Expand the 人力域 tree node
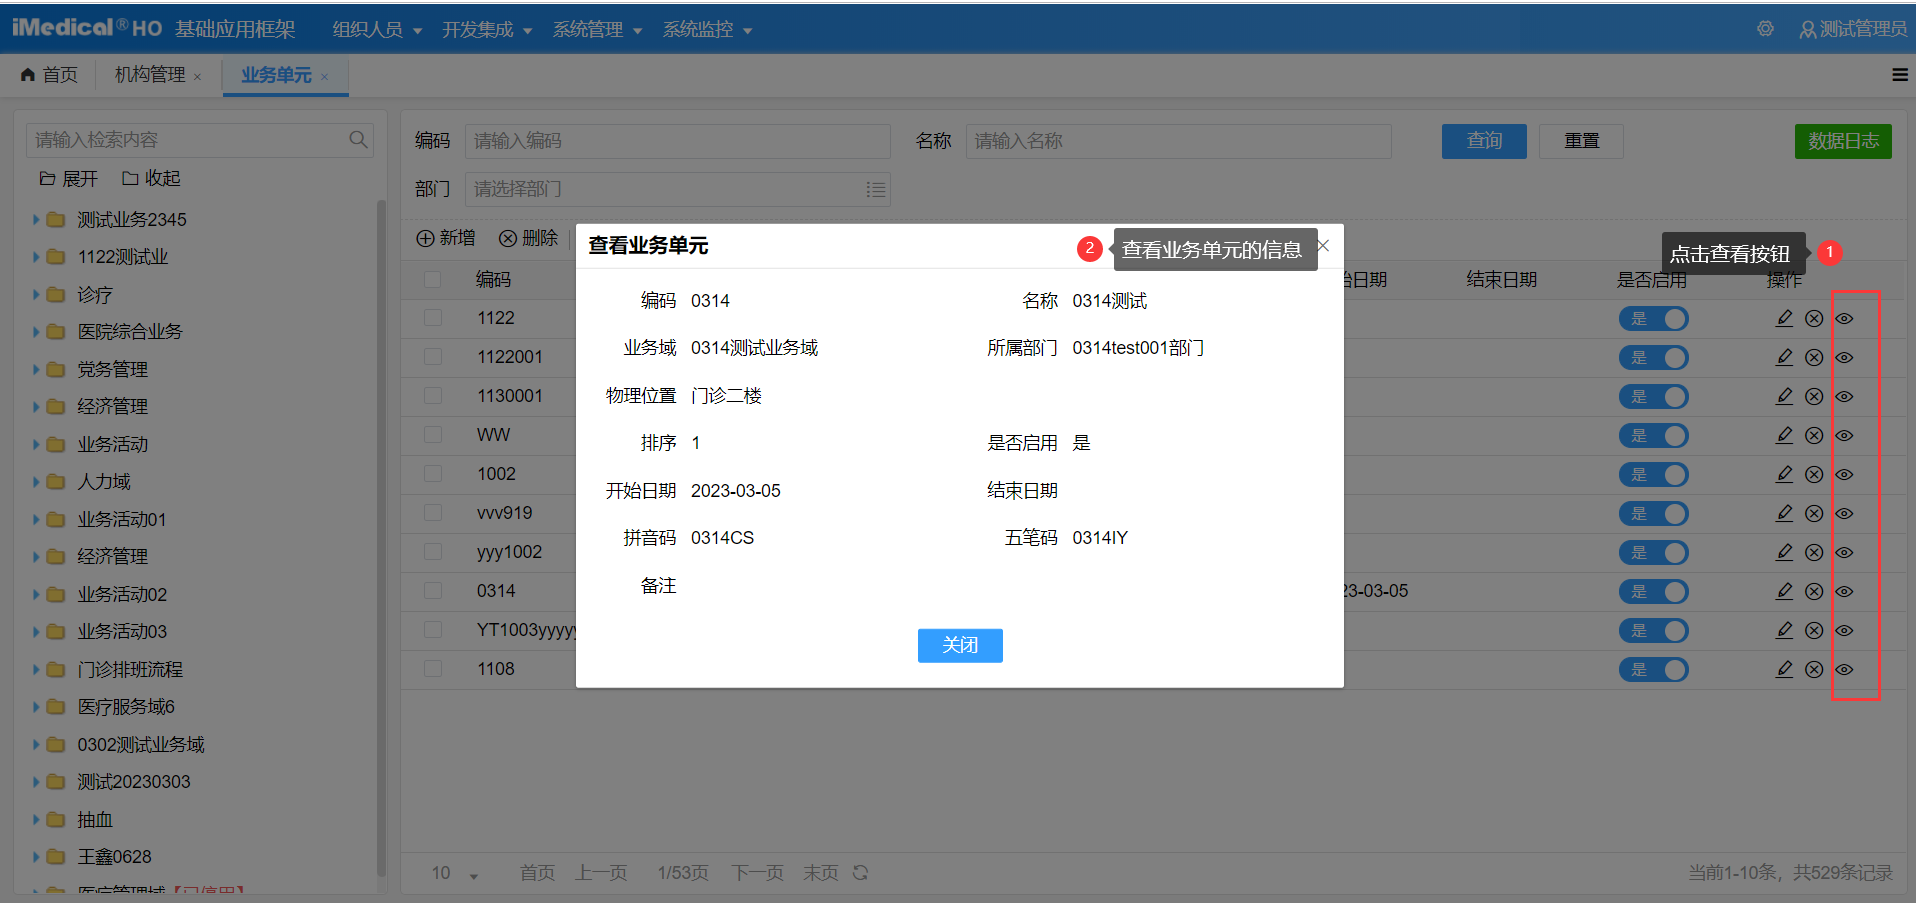The height and width of the screenshot is (903, 1916). (36, 482)
